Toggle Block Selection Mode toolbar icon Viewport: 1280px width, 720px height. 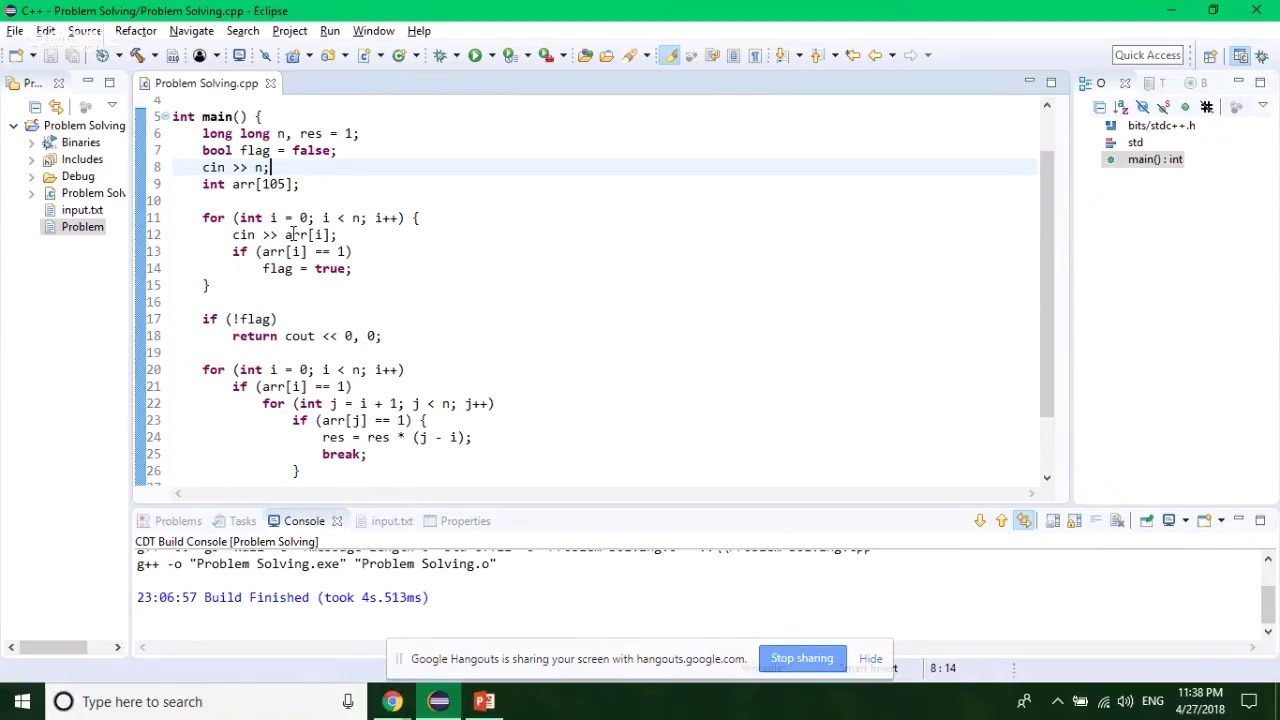pyautogui.click(x=733, y=55)
